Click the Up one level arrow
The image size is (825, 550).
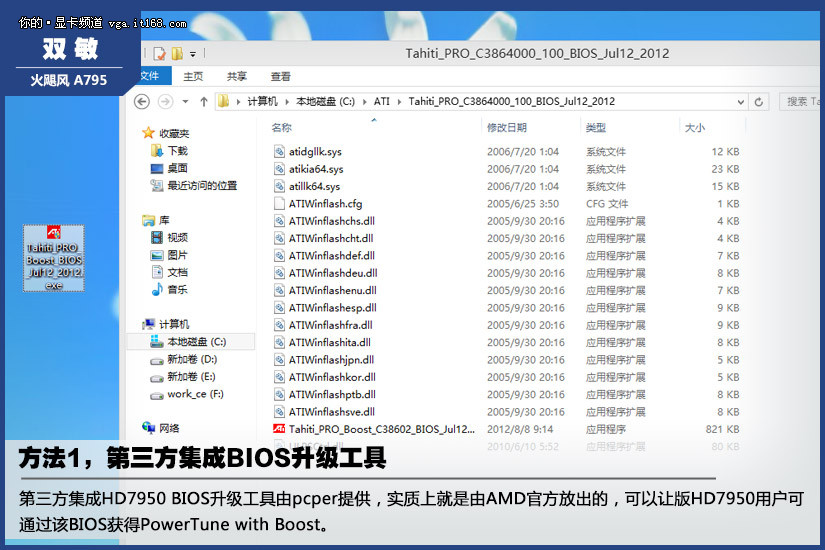coord(204,102)
